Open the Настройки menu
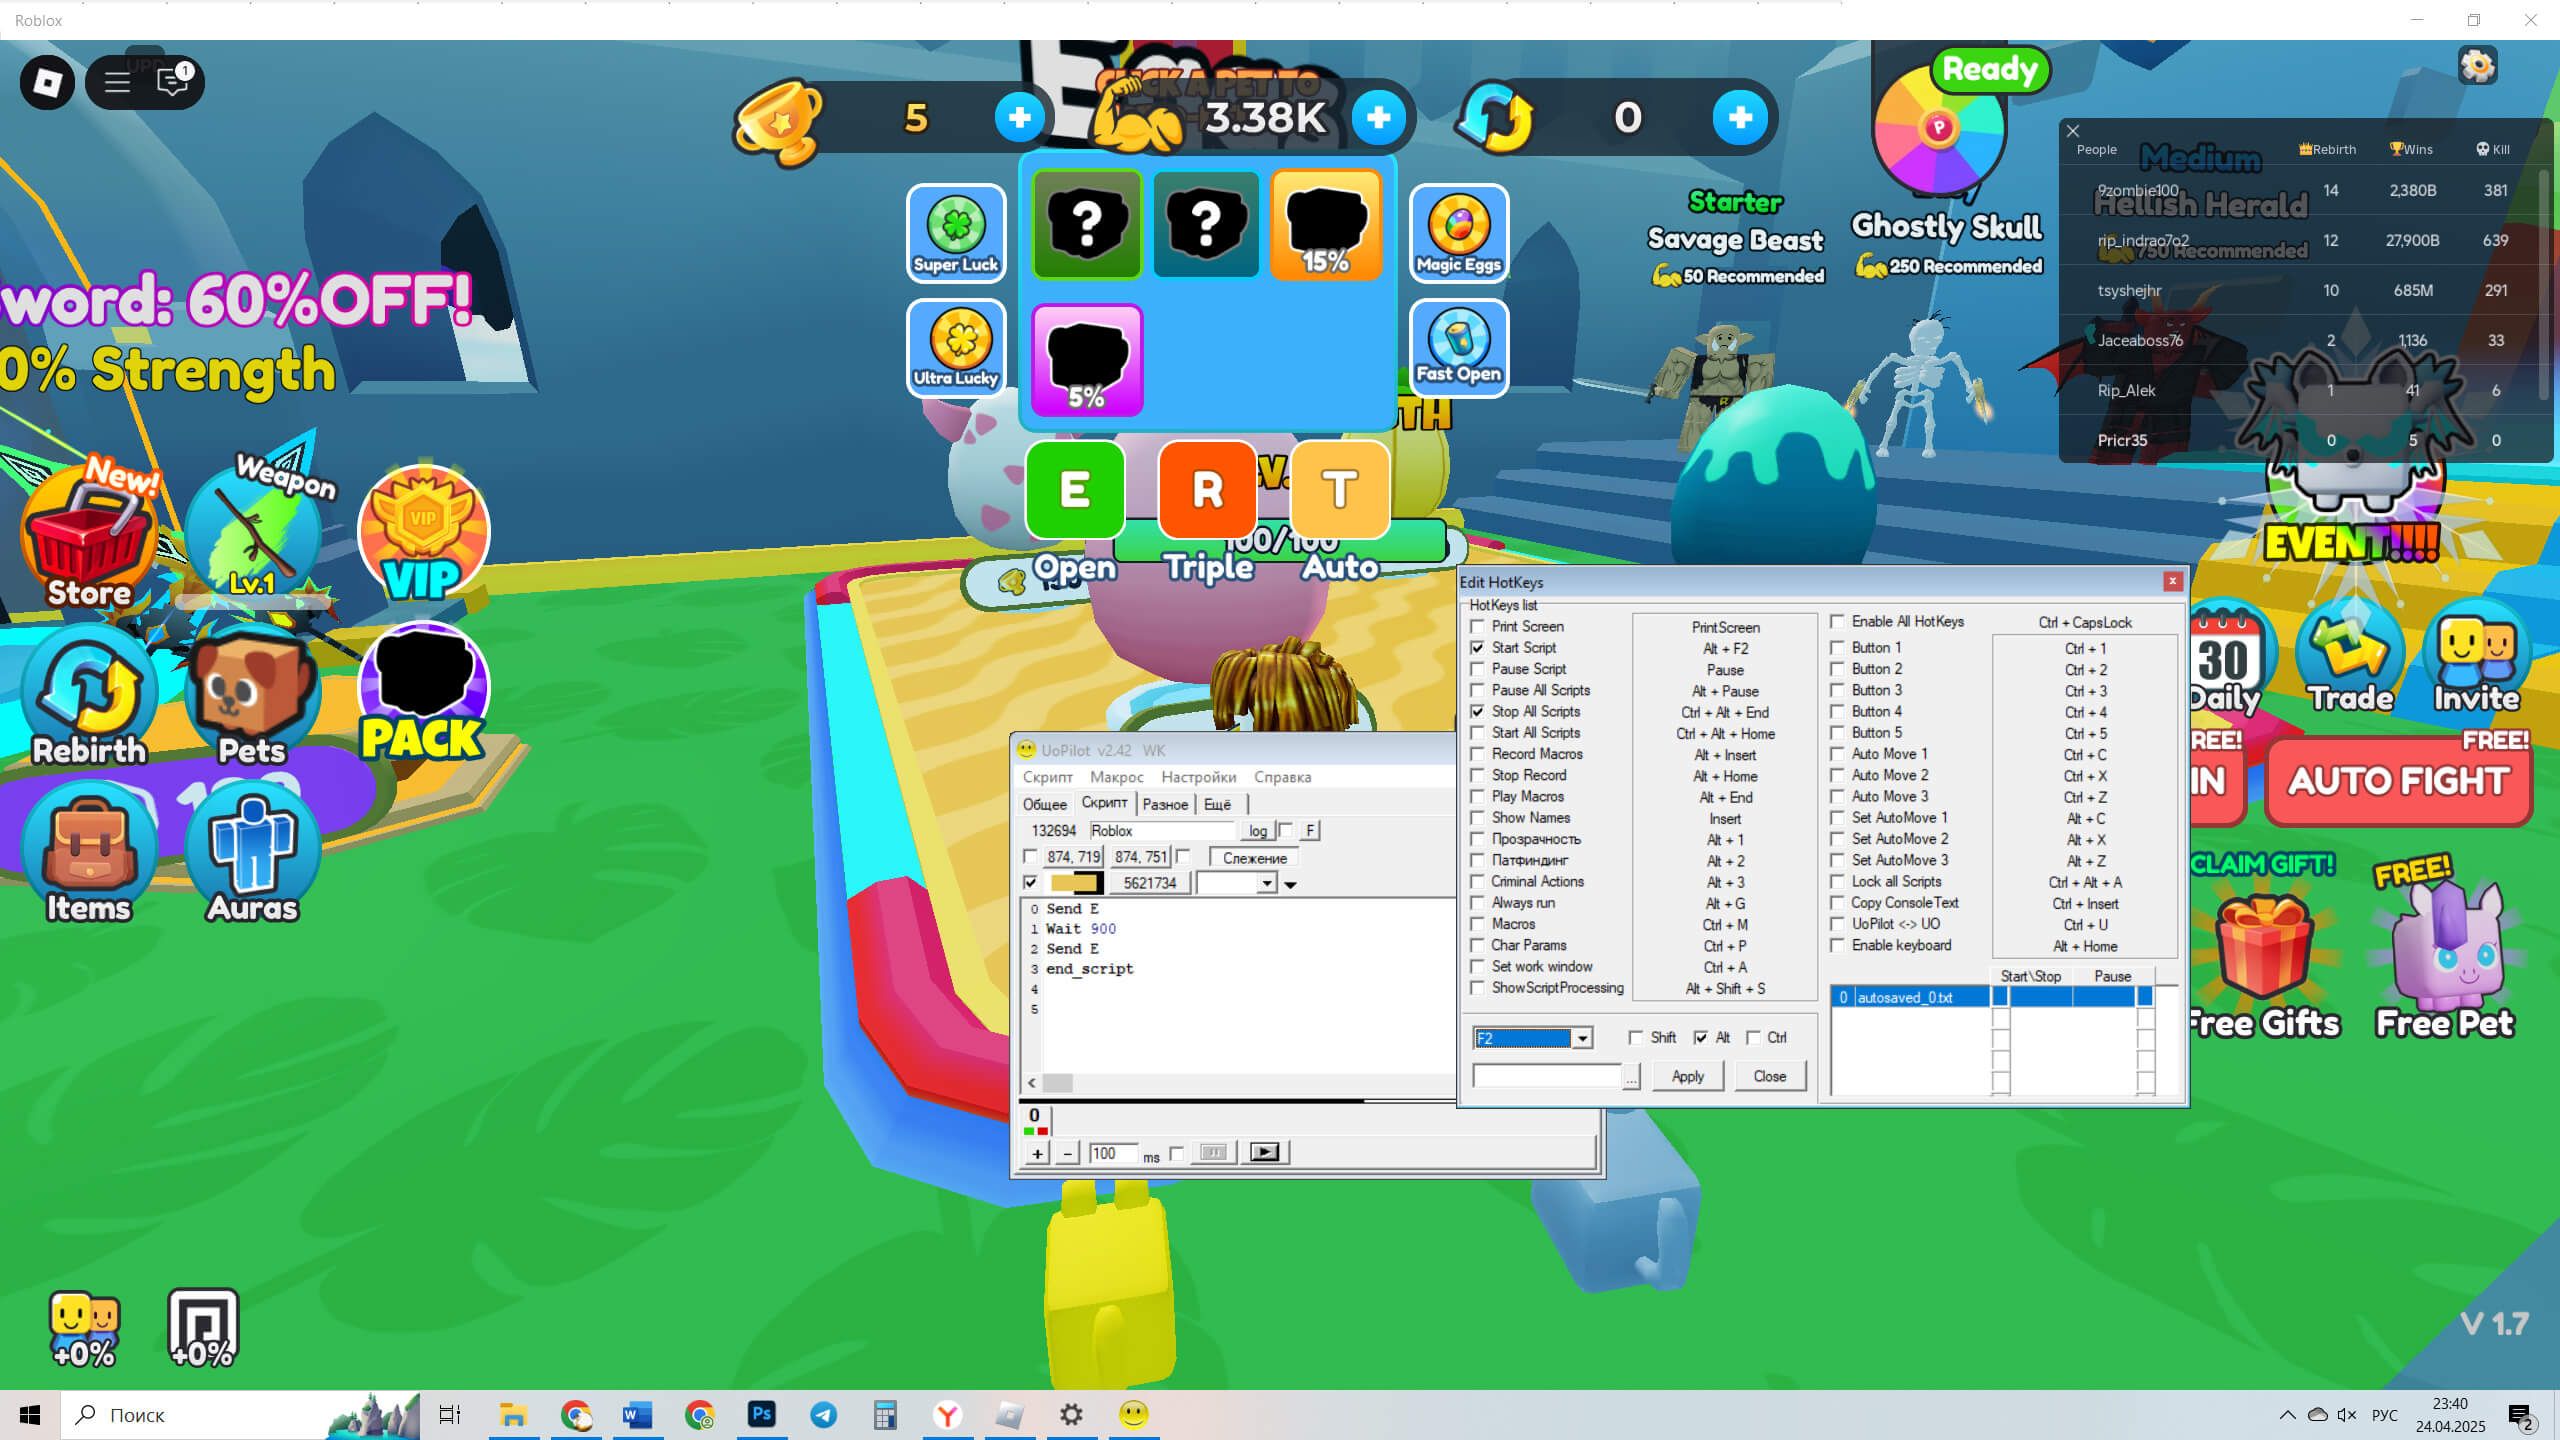 (x=1198, y=777)
